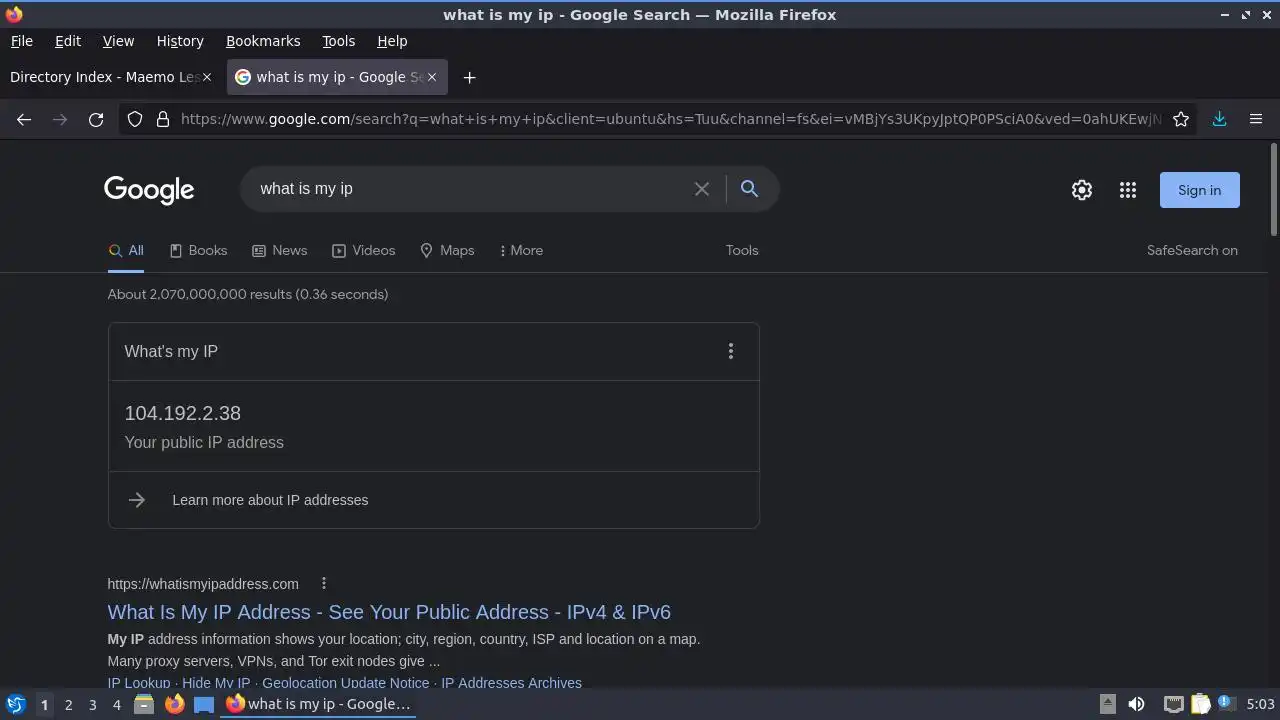Open the Hide My IP sitelink
The image size is (1280, 720).
tap(216, 683)
